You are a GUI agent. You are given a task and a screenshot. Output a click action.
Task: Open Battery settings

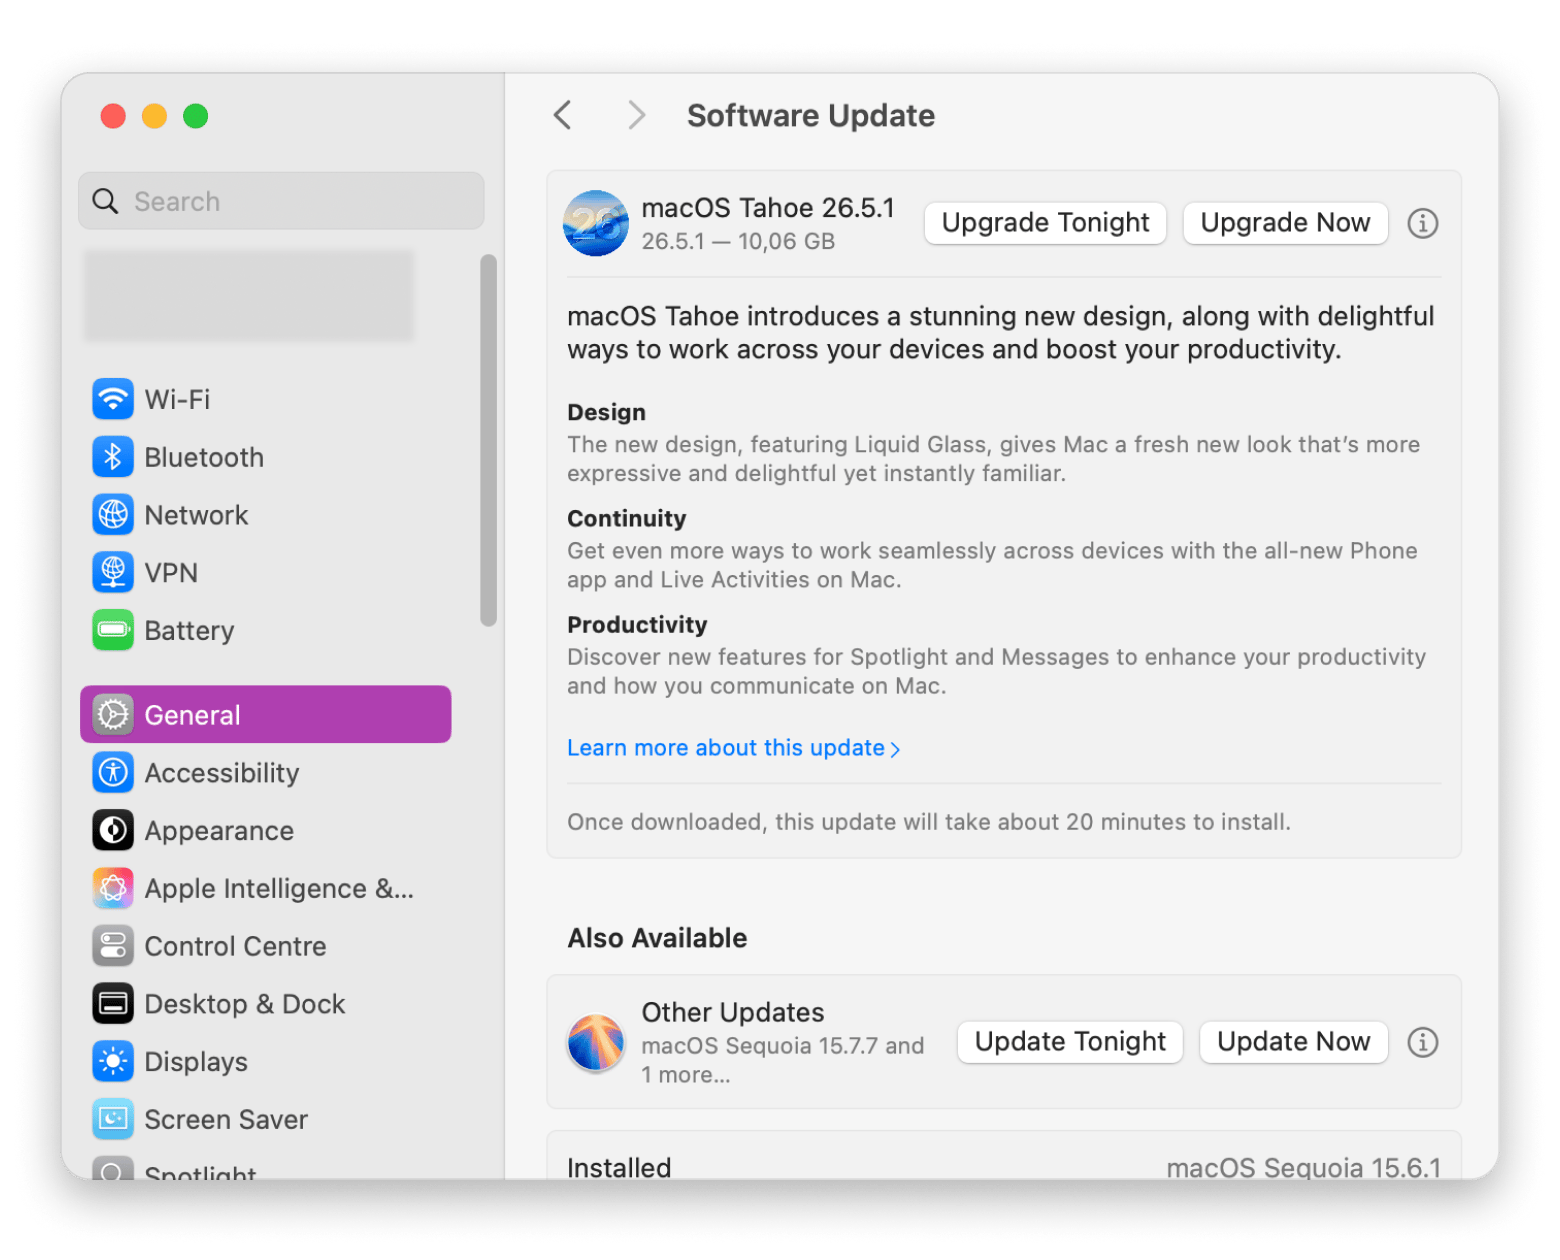[266, 630]
